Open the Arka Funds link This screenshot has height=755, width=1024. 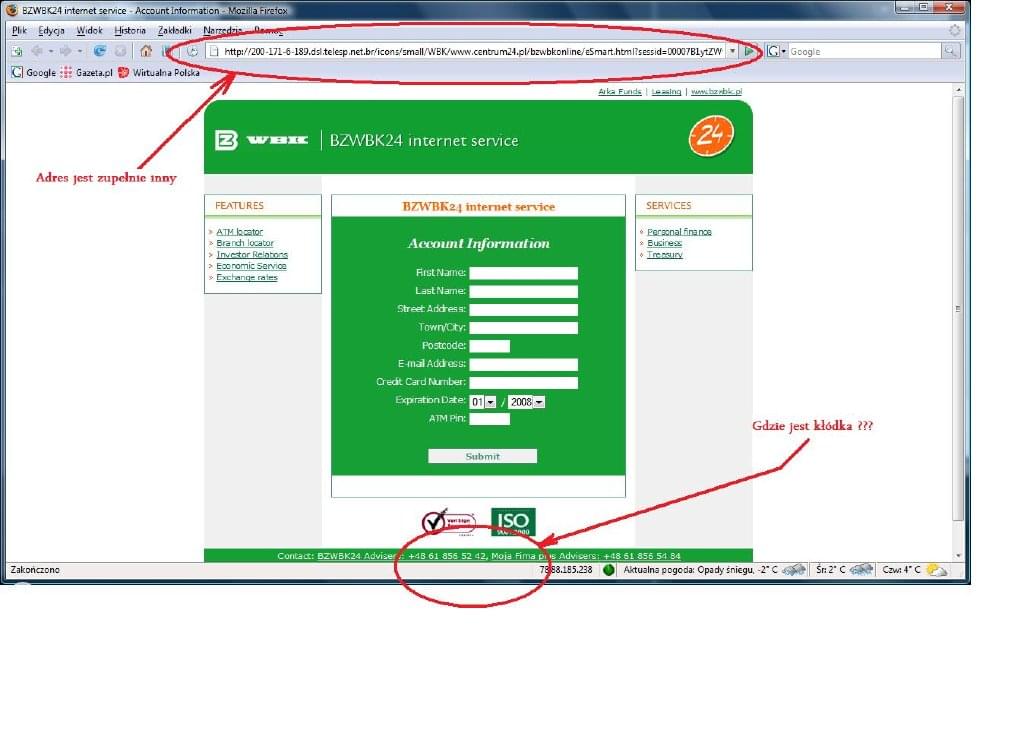coord(620,91)
